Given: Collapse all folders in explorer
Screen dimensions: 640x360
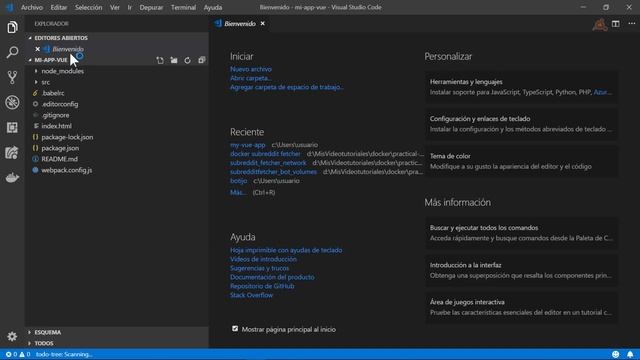Looking at the screenshot, I should tap(202, 60).
